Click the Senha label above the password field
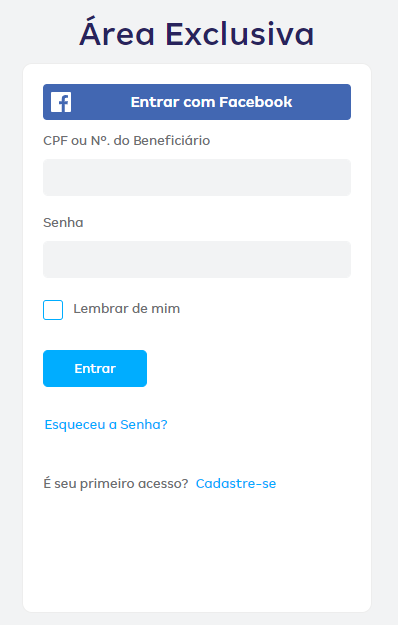Screen dimensions: 398x625 point(63,222)
